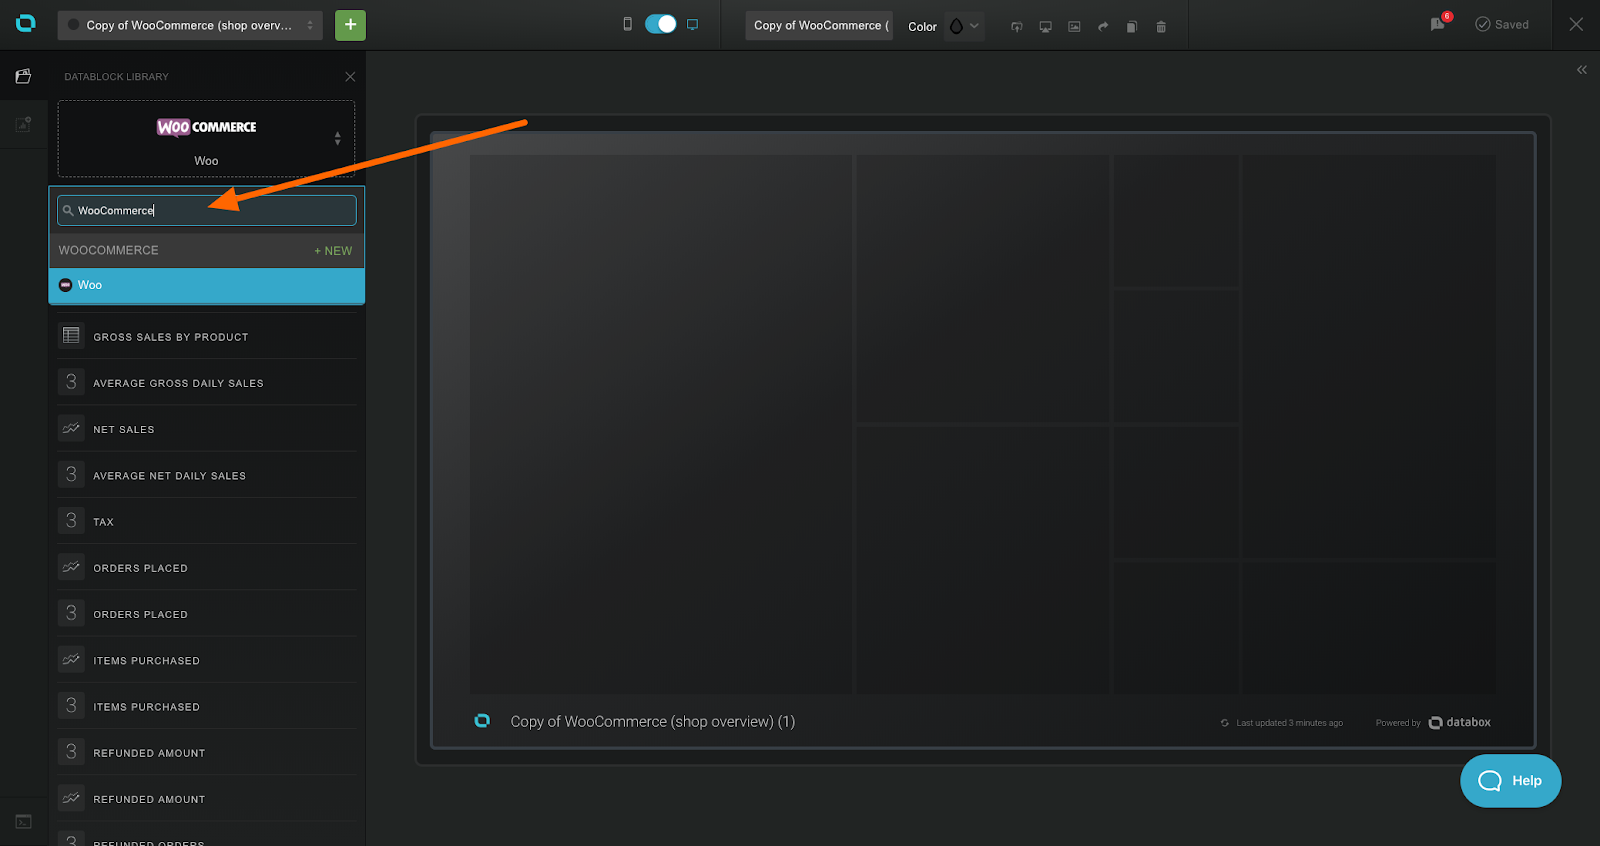The height and width of the screenshot is (846, 1600).
Task: Select the Tax datablock
Action: pos(207,521)
